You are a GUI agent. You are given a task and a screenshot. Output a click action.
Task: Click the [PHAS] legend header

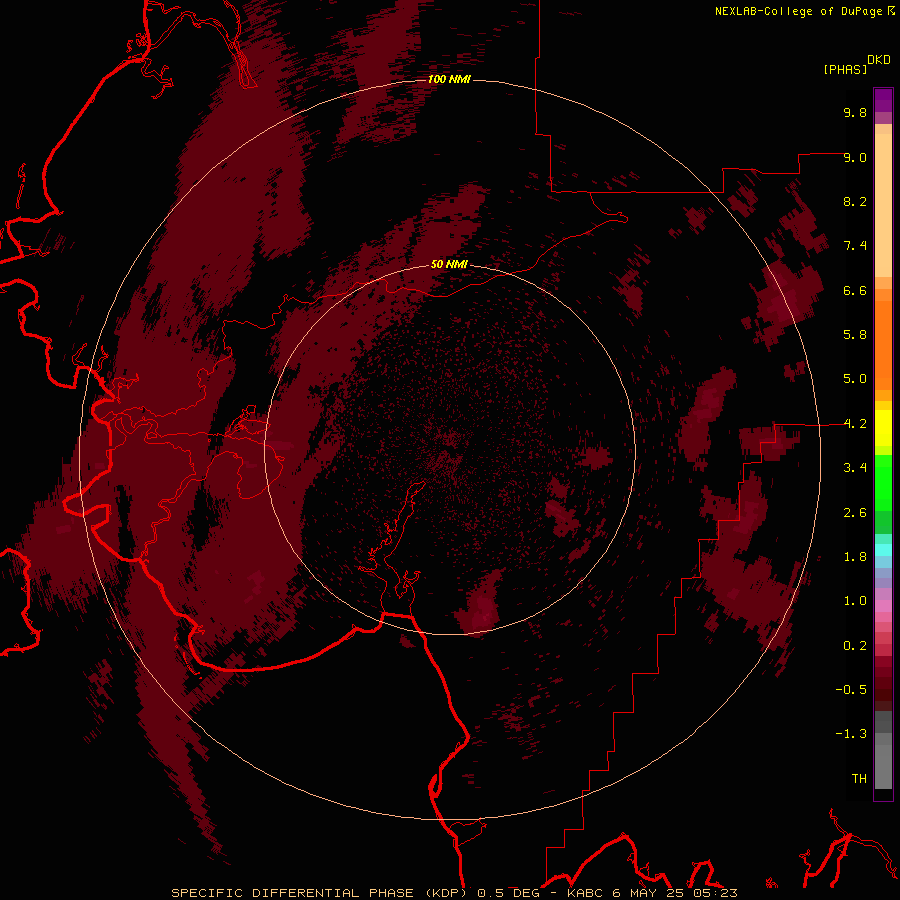click(x=845, y=69)
